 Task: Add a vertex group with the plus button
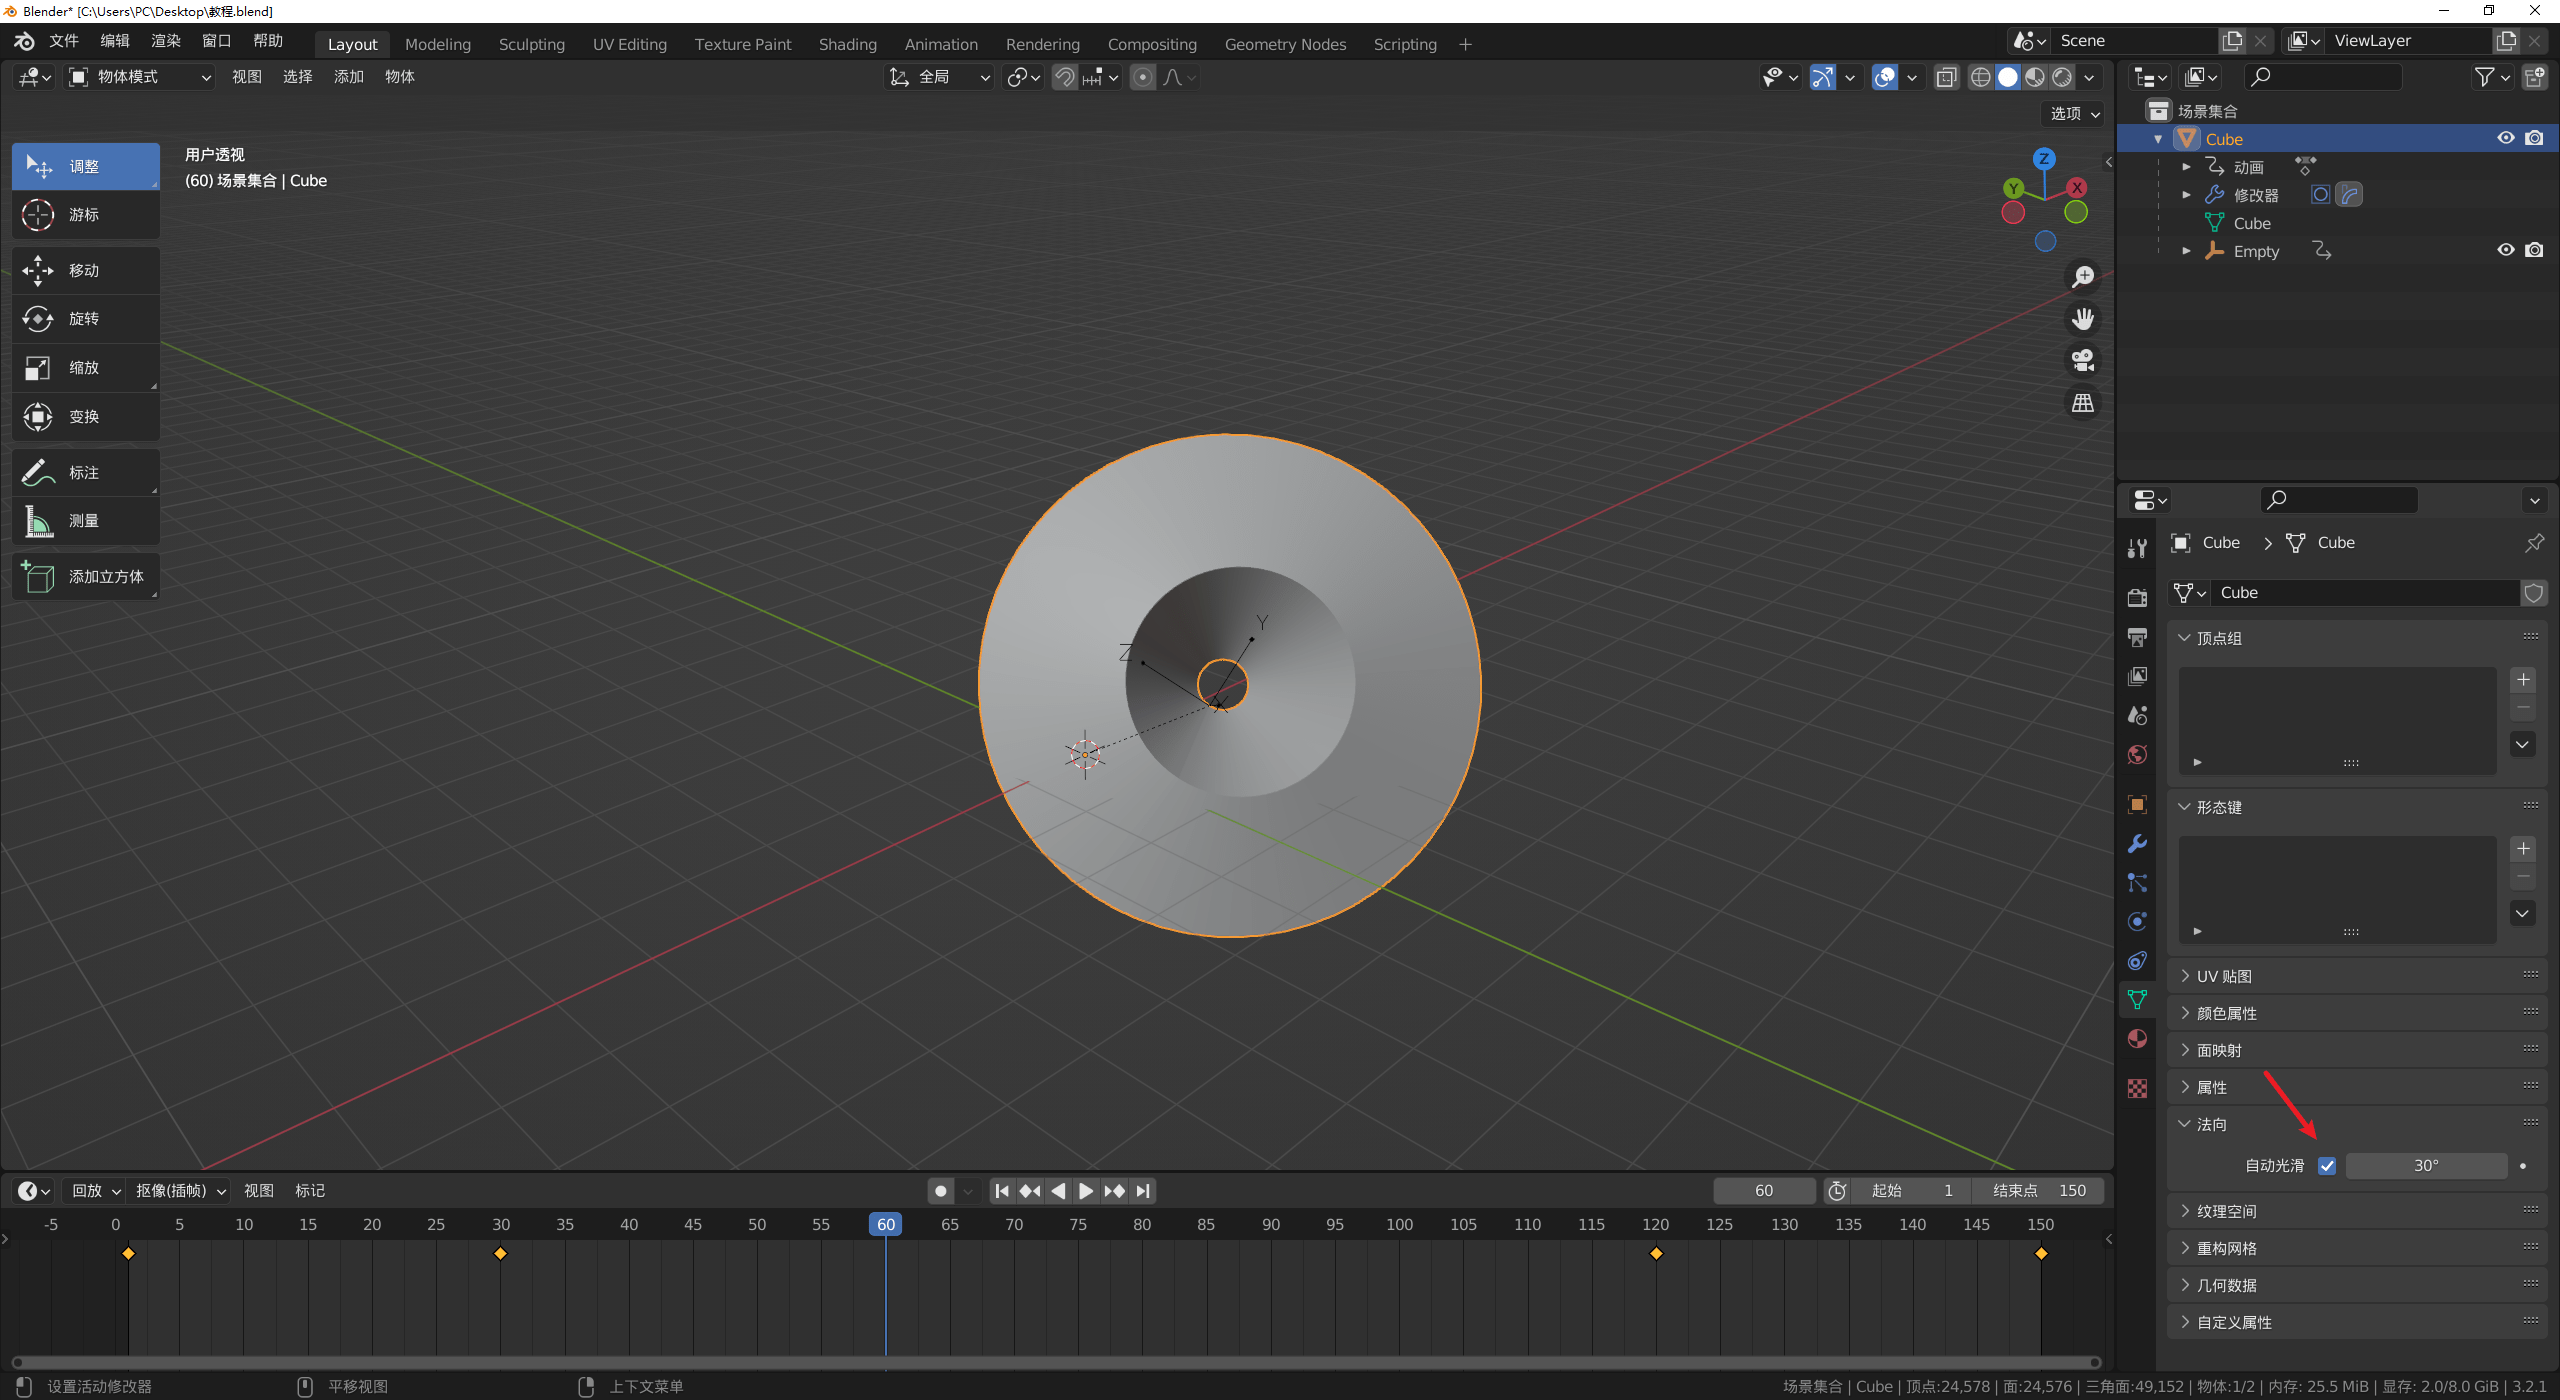[x=2522, y=679]
